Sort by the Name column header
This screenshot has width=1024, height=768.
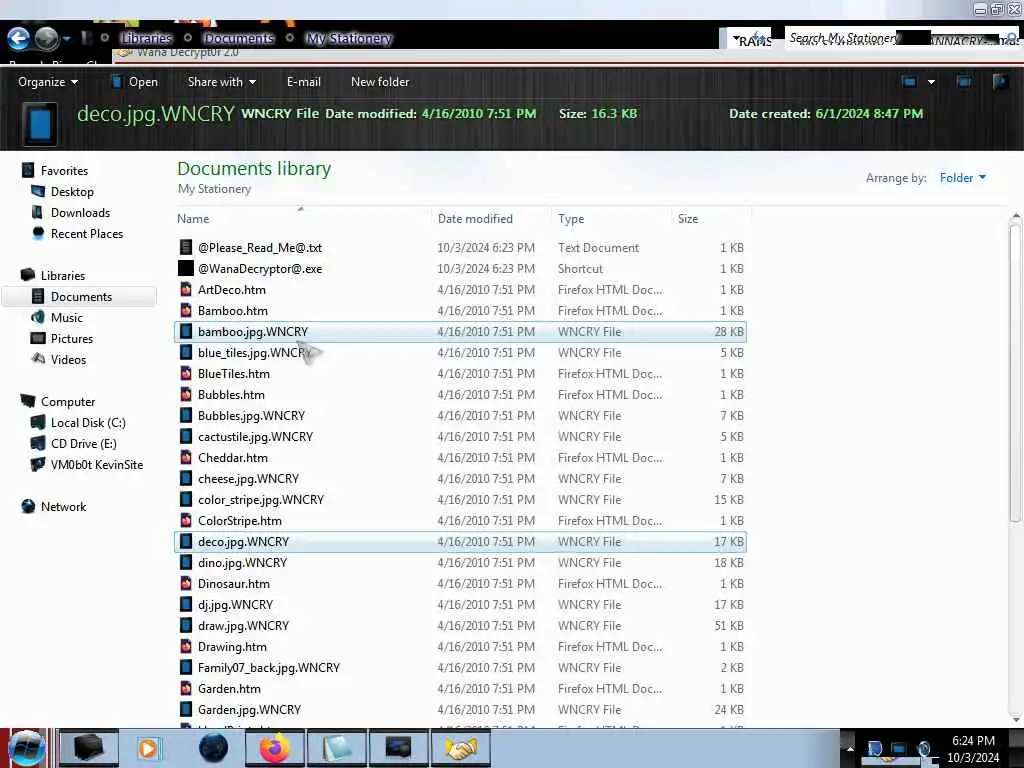[x=303, y=219]
